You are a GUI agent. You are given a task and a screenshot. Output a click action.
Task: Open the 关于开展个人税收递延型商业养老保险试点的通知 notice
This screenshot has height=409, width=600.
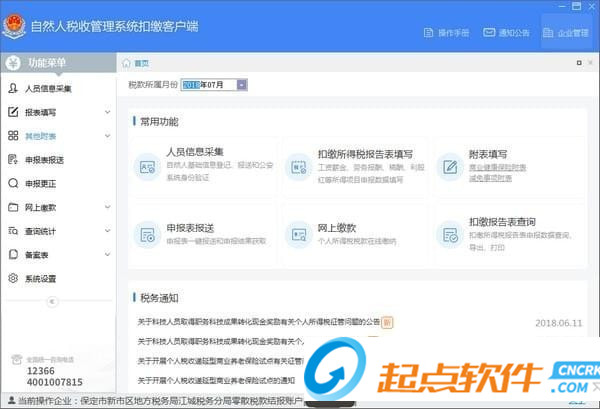[x=216, y=380]
